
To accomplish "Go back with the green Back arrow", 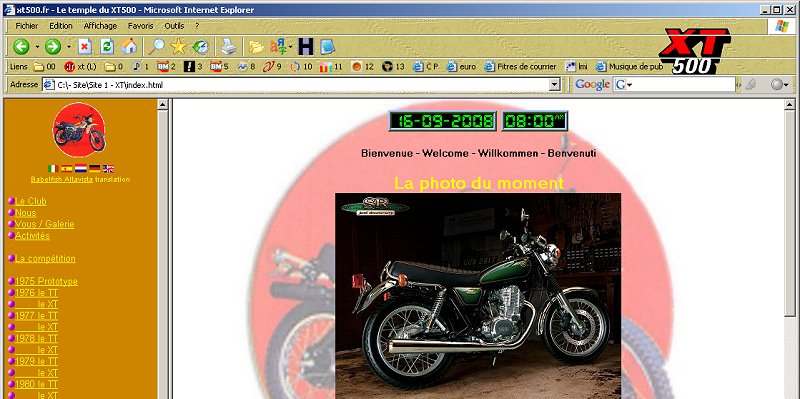I will (21, 47).
